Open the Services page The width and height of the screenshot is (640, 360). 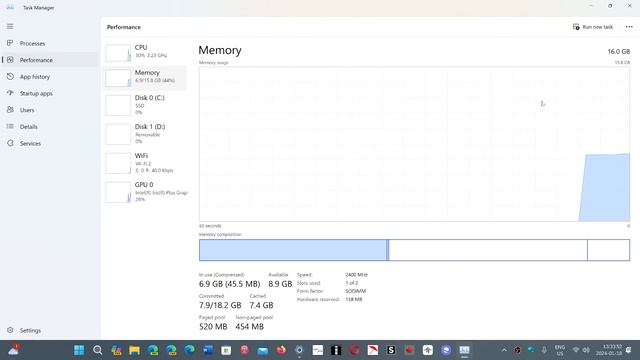tap(49, 144)
